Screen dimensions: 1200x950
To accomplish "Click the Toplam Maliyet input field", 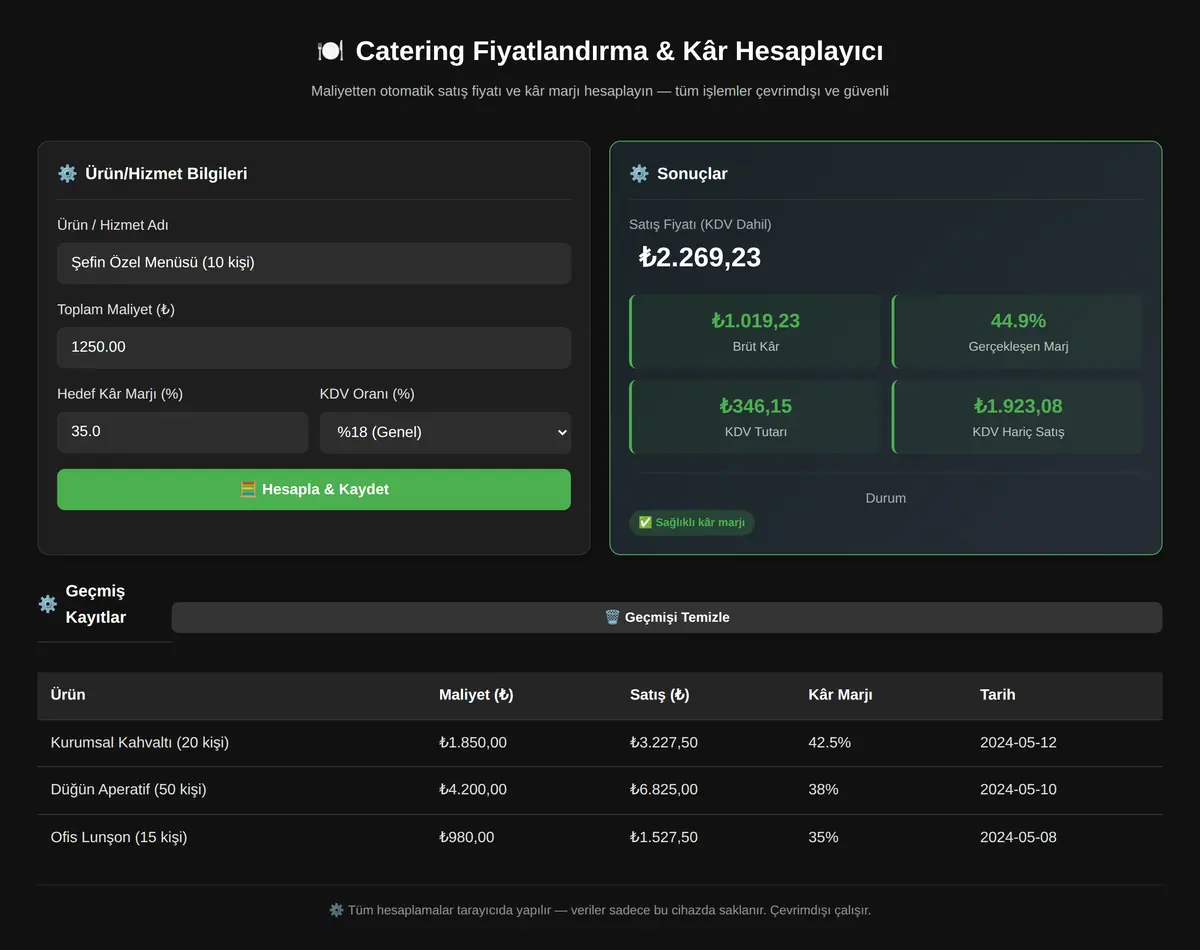I will pyautogui.click(x=314, y=347).
